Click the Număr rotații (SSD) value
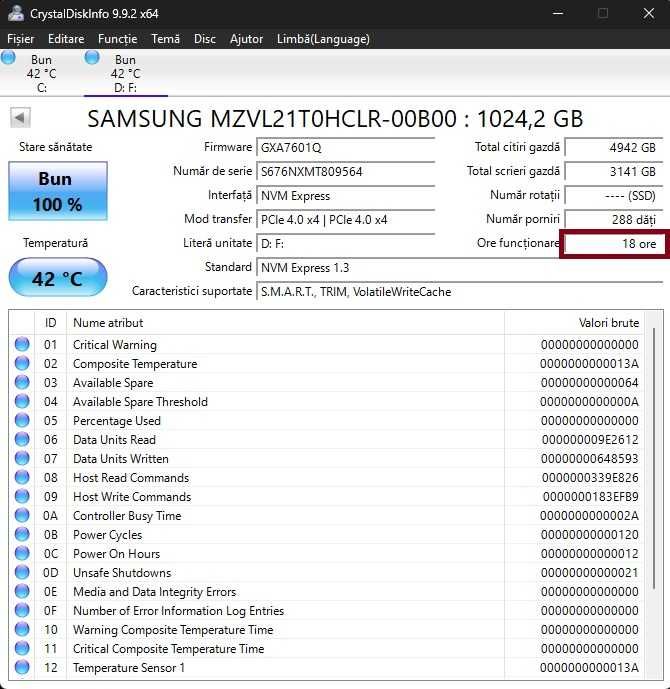 tap(613, 196)
